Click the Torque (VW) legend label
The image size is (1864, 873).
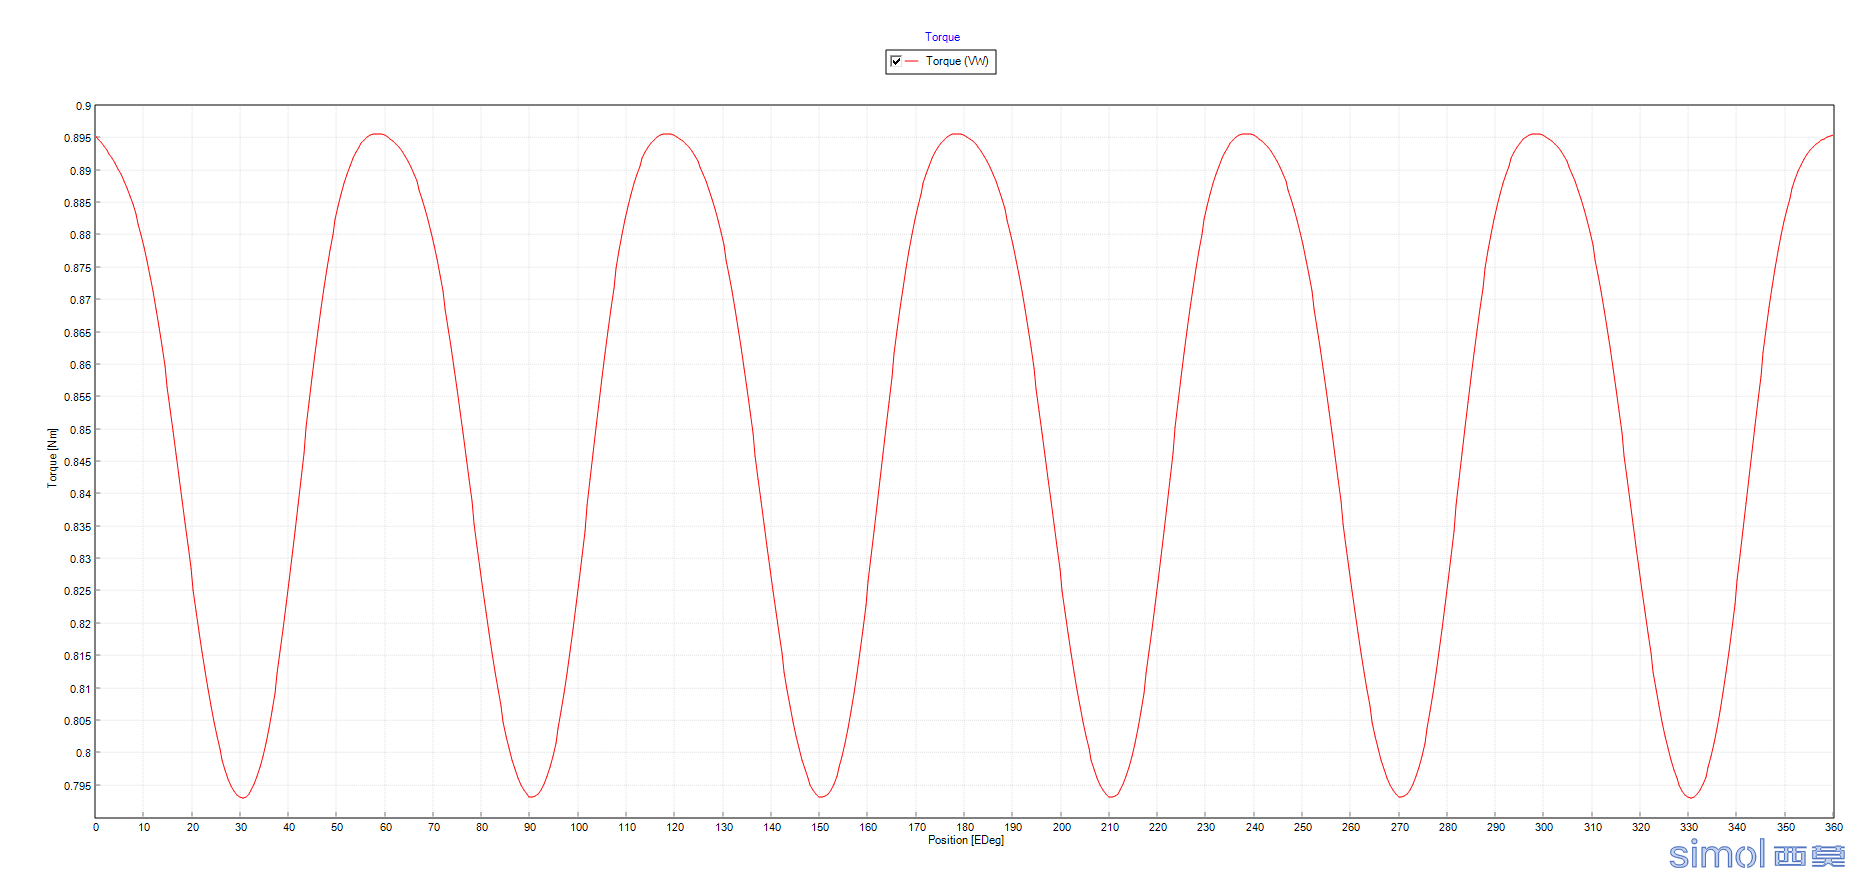[x=957, y=61]
